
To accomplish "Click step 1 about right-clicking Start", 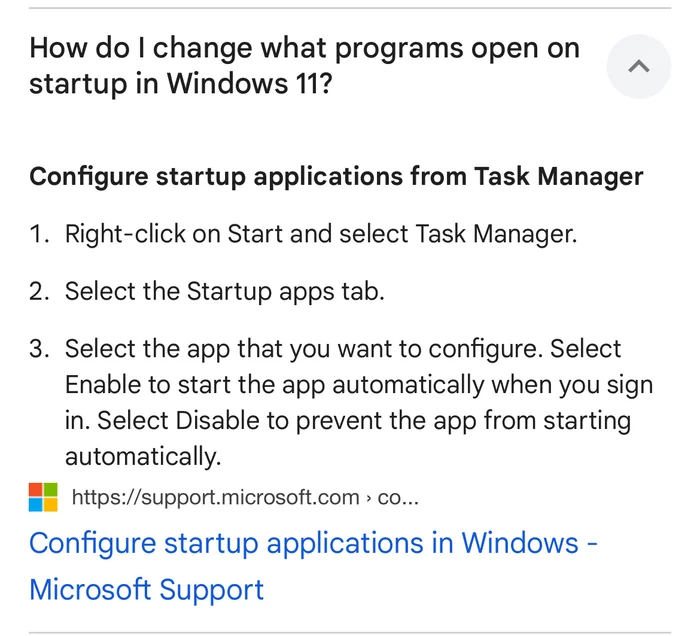I will click(320, 235).
